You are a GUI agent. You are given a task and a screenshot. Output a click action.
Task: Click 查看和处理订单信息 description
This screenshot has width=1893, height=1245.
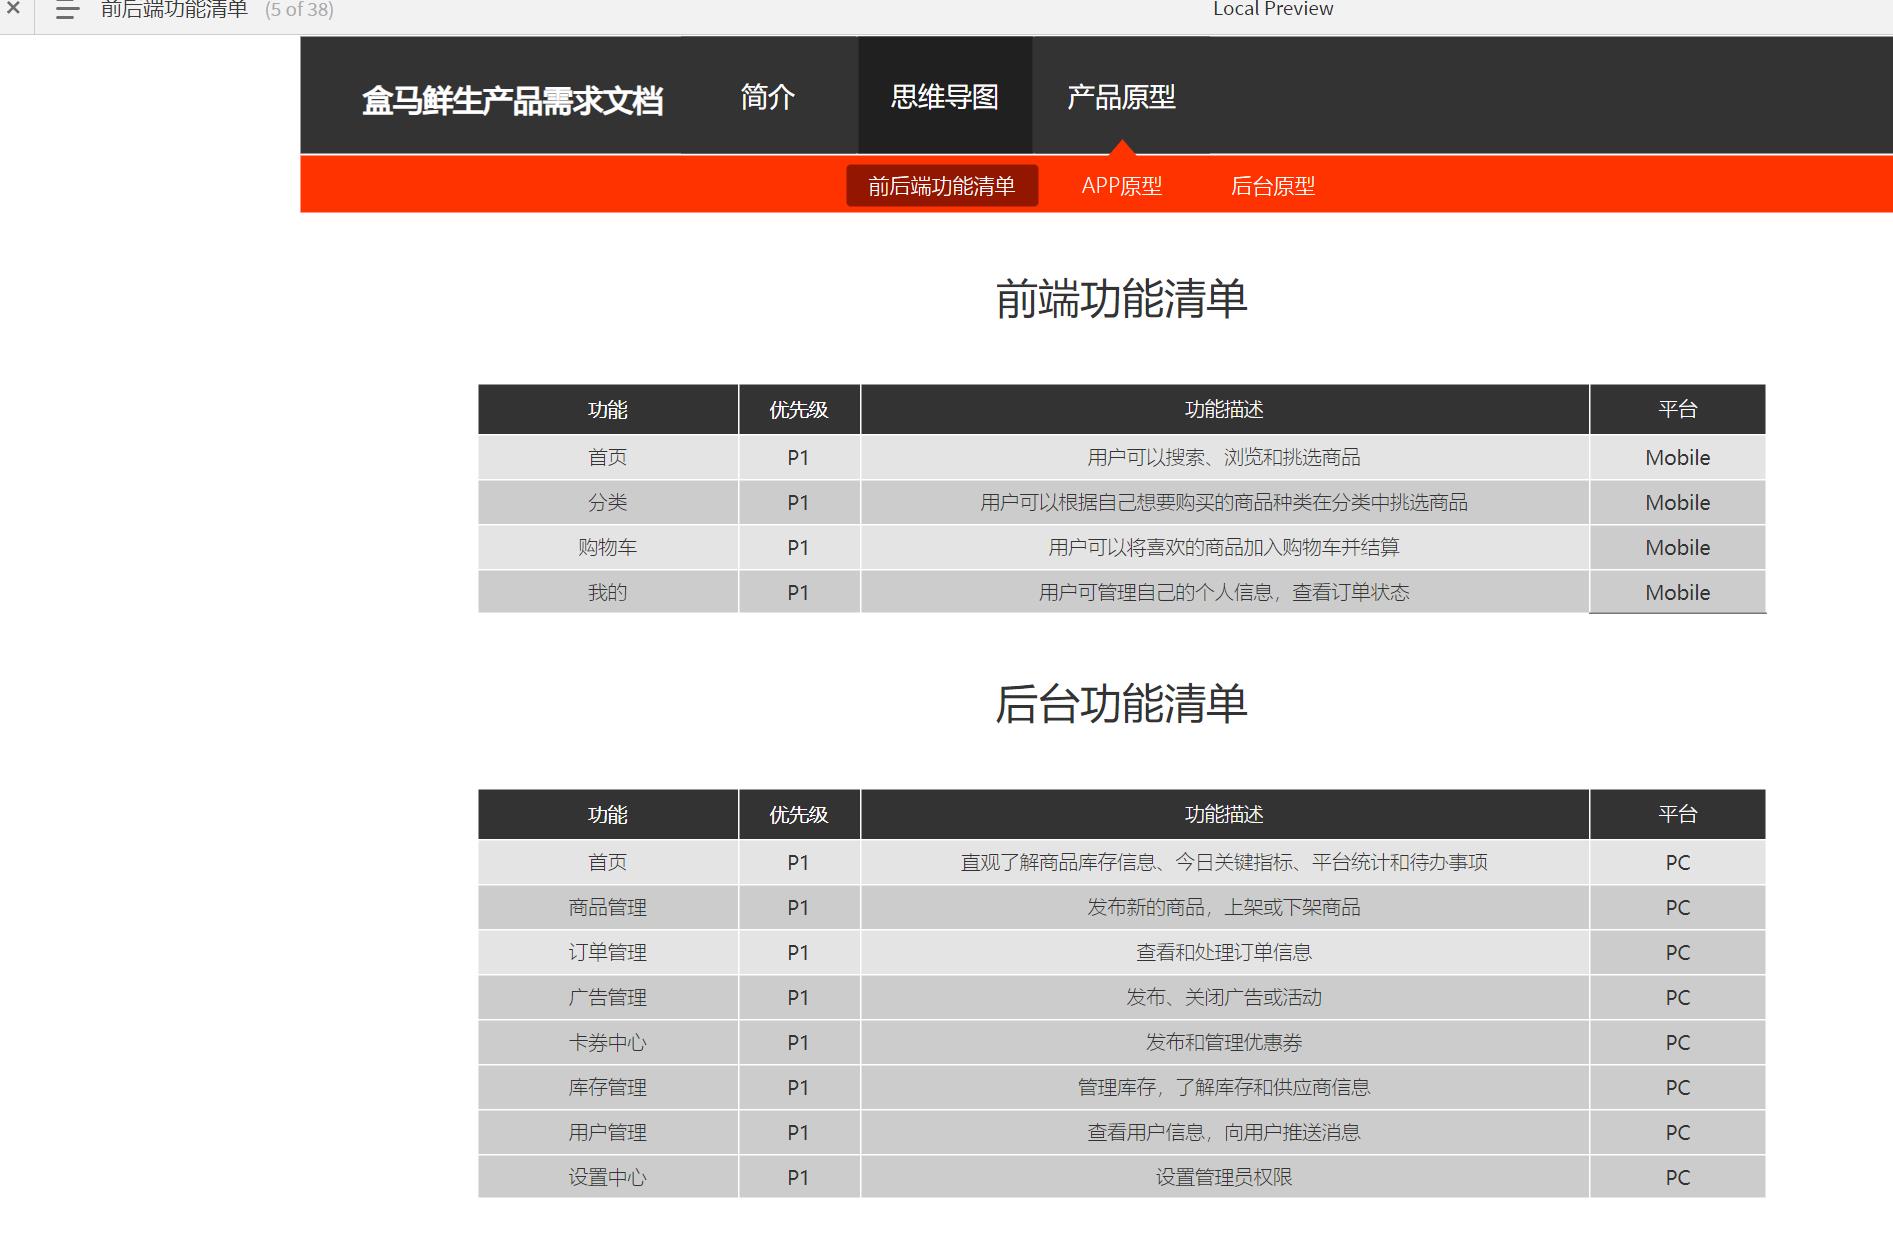1224,953
